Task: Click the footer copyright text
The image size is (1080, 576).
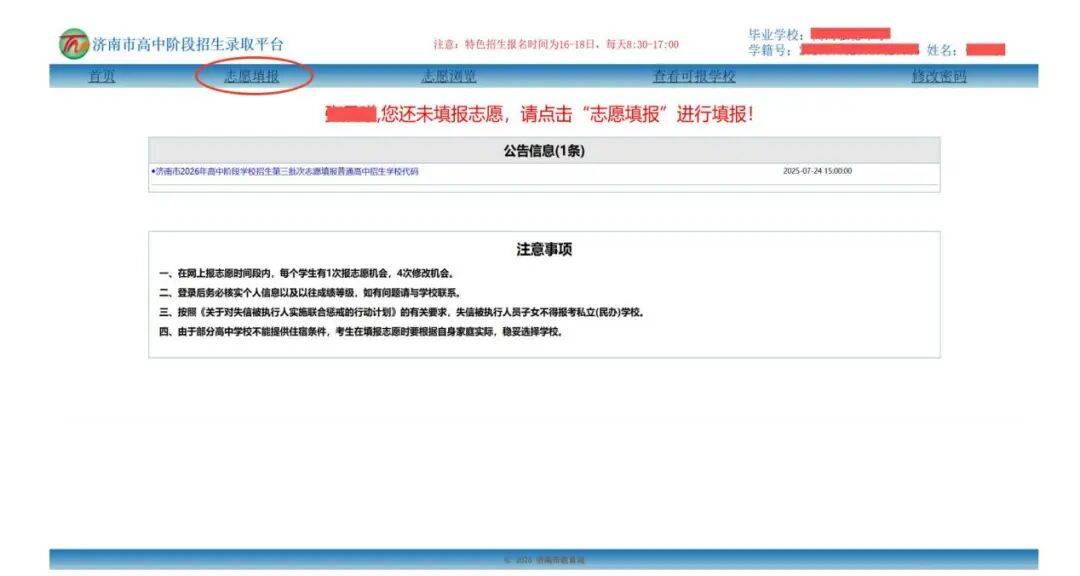Action: 544,560
